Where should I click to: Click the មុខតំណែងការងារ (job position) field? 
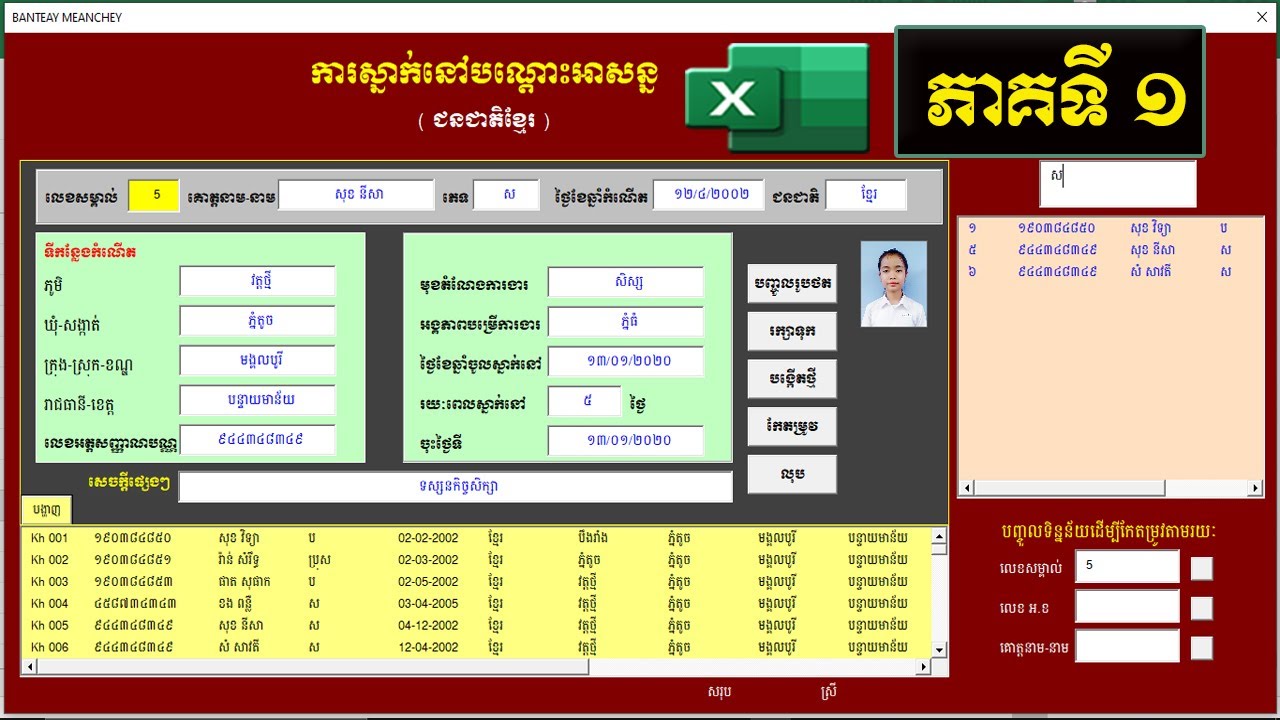click(626, 282)
